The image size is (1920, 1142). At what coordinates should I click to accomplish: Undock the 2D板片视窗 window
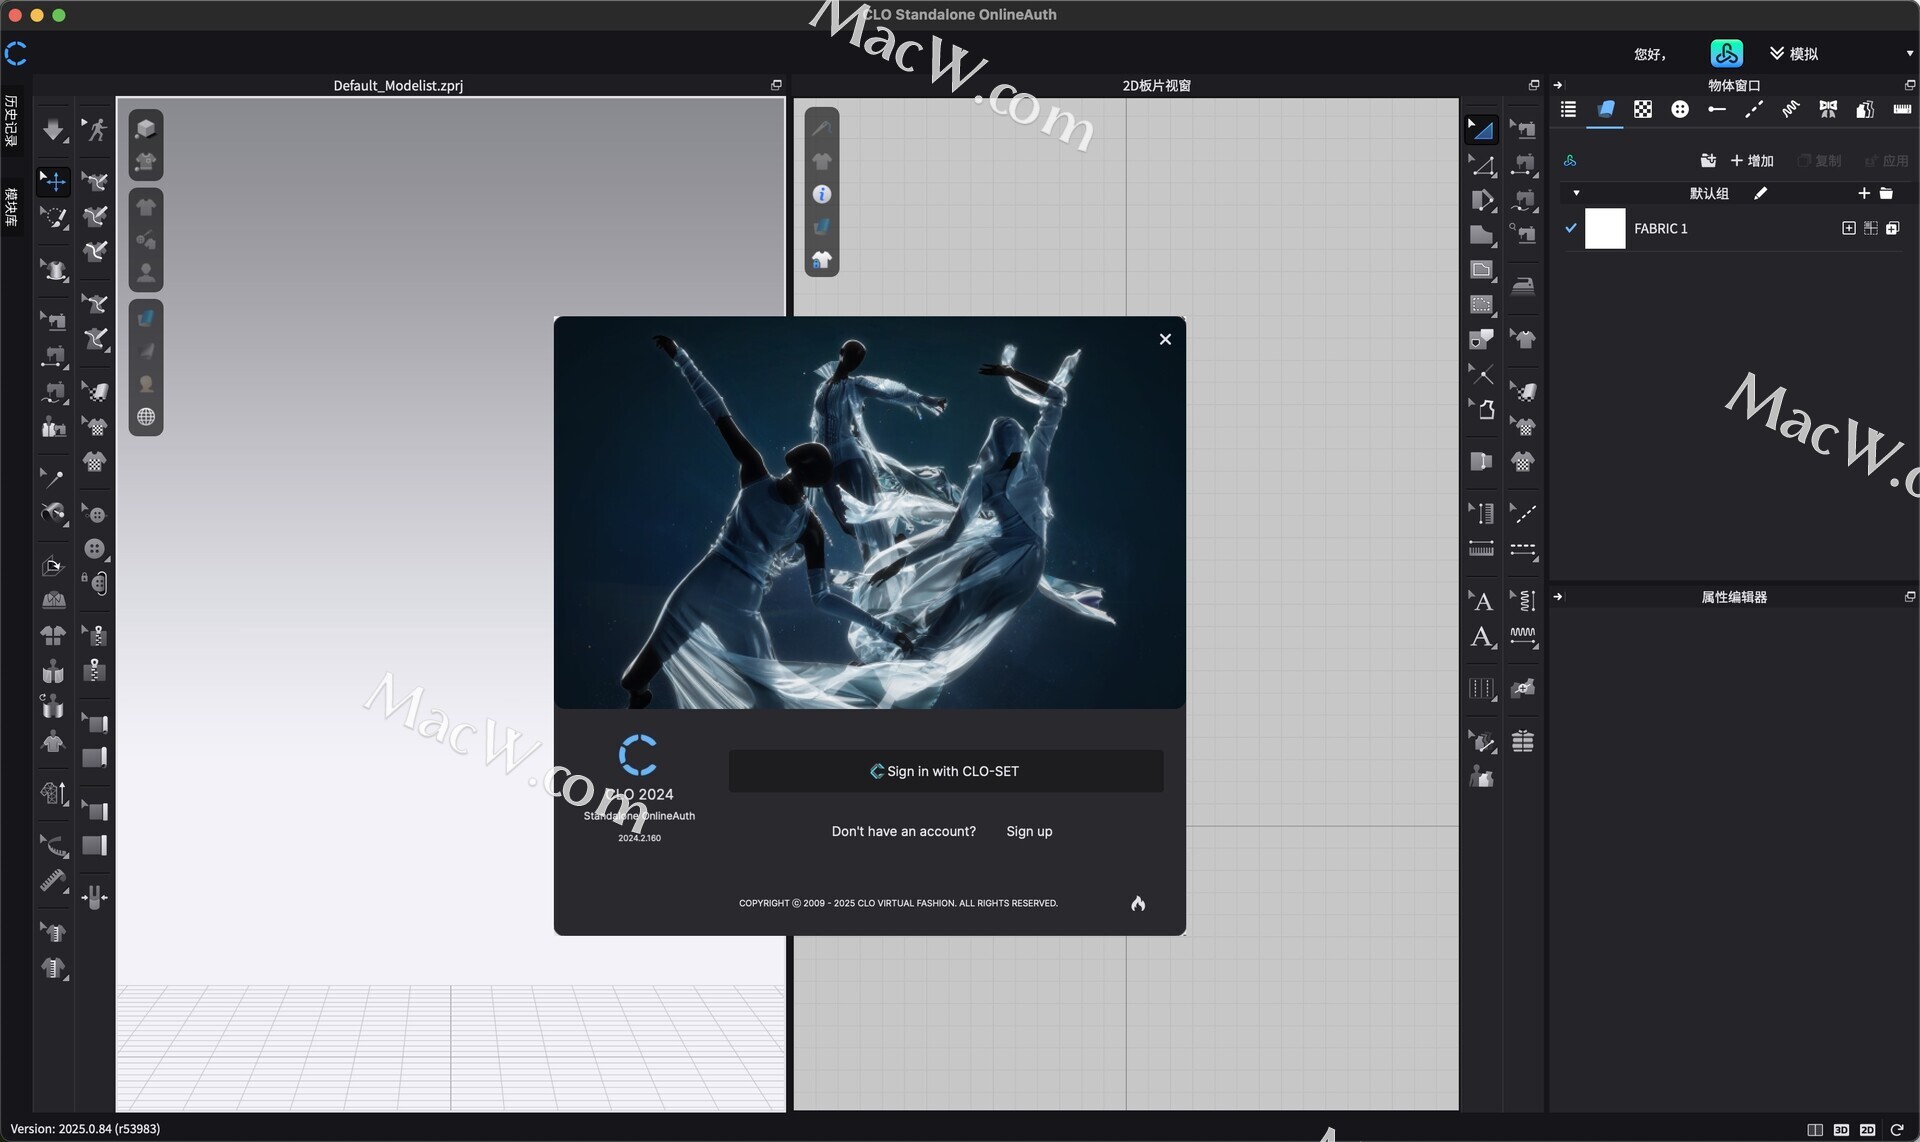tap(1533, 85)
